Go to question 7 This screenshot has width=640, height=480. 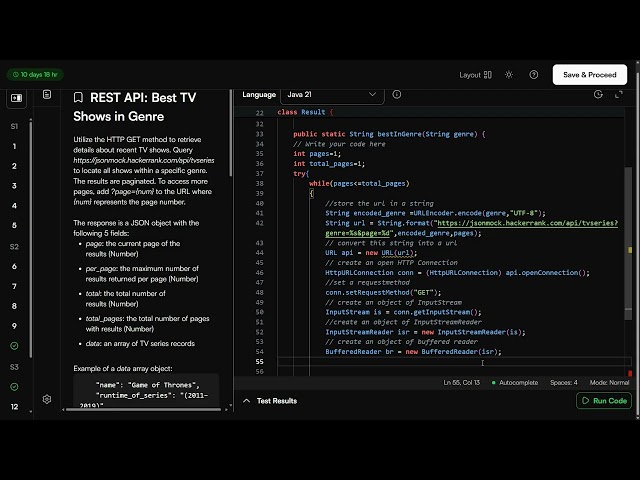pos(14,286)
